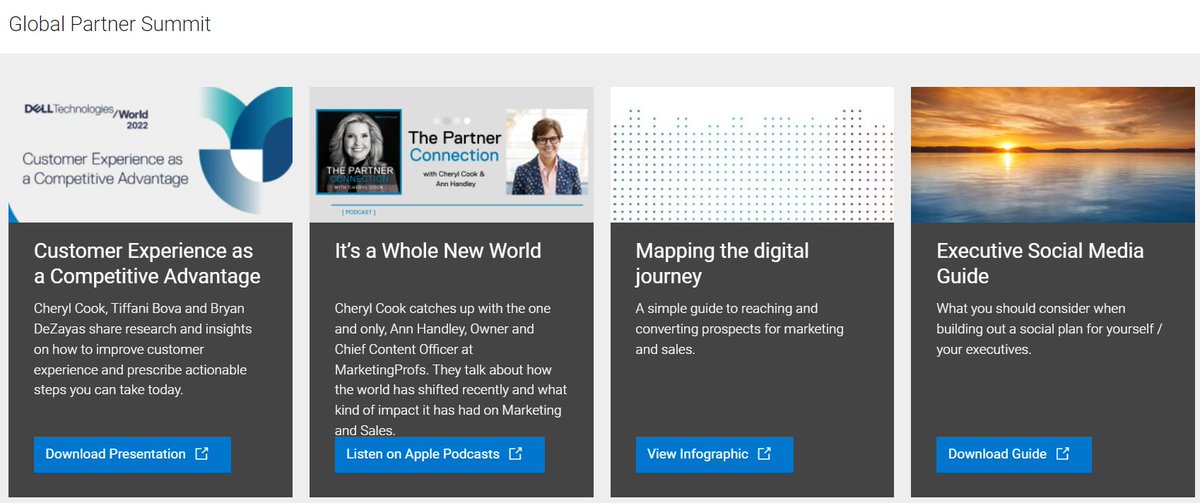This screenshot has width=1200, height=503.
Task: Select the 'Executive Social Media Guide' title
Action: (1040, 263)
